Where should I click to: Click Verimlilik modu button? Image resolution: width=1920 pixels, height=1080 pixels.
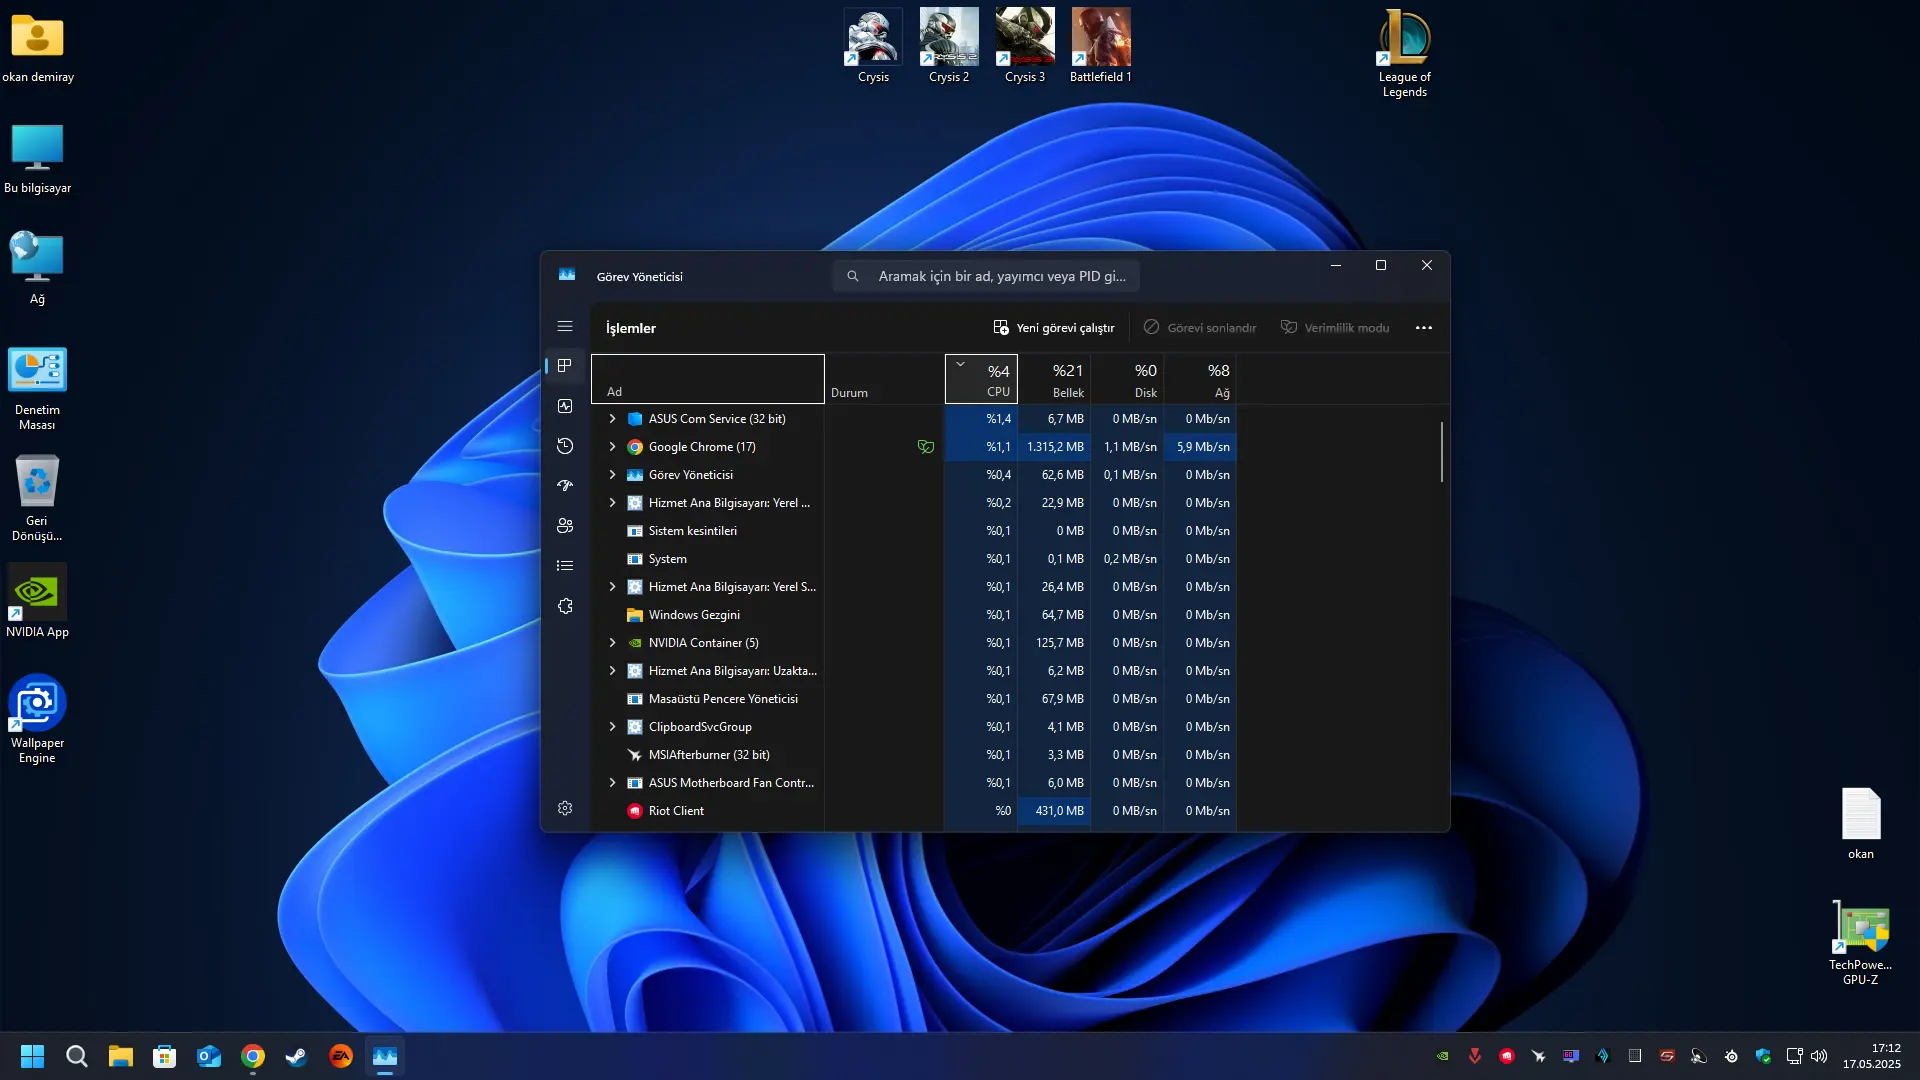pyautogui.click(x=1335, y=328)
